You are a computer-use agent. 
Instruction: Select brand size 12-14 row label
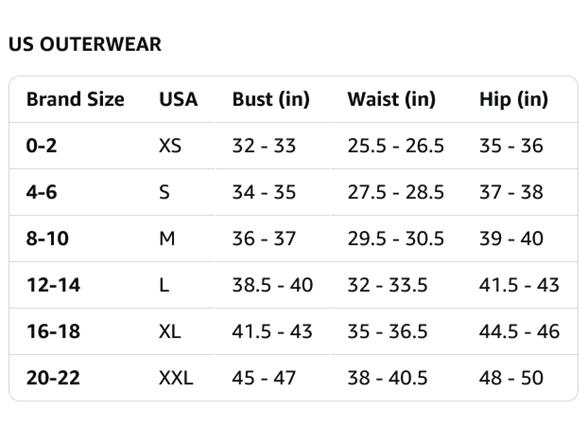[53, 285]
